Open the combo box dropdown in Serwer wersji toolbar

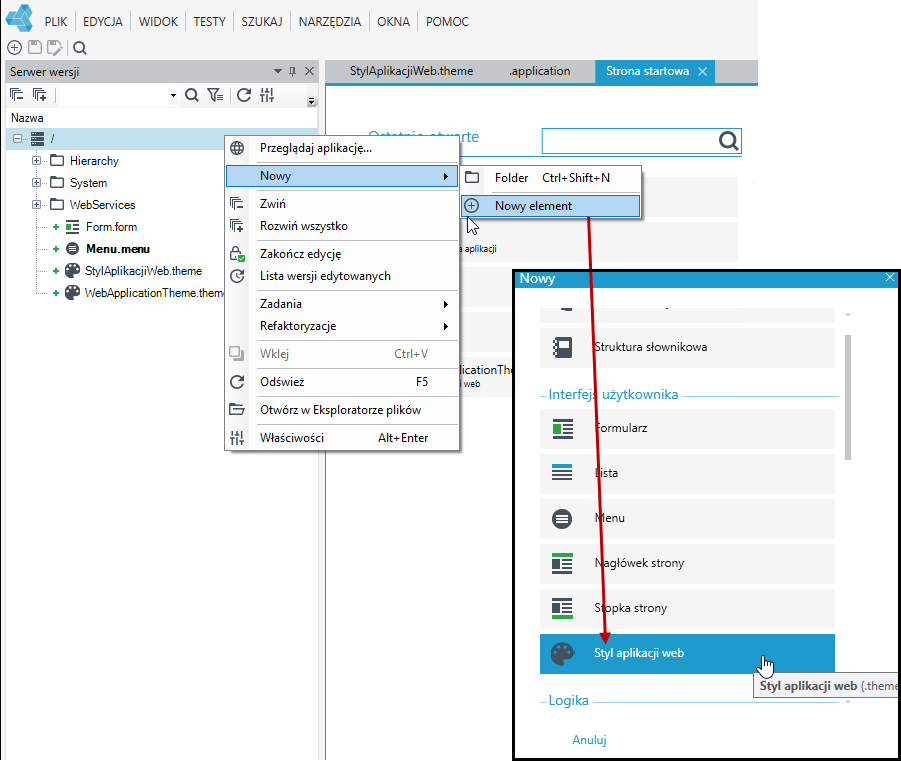pos(173,95)
